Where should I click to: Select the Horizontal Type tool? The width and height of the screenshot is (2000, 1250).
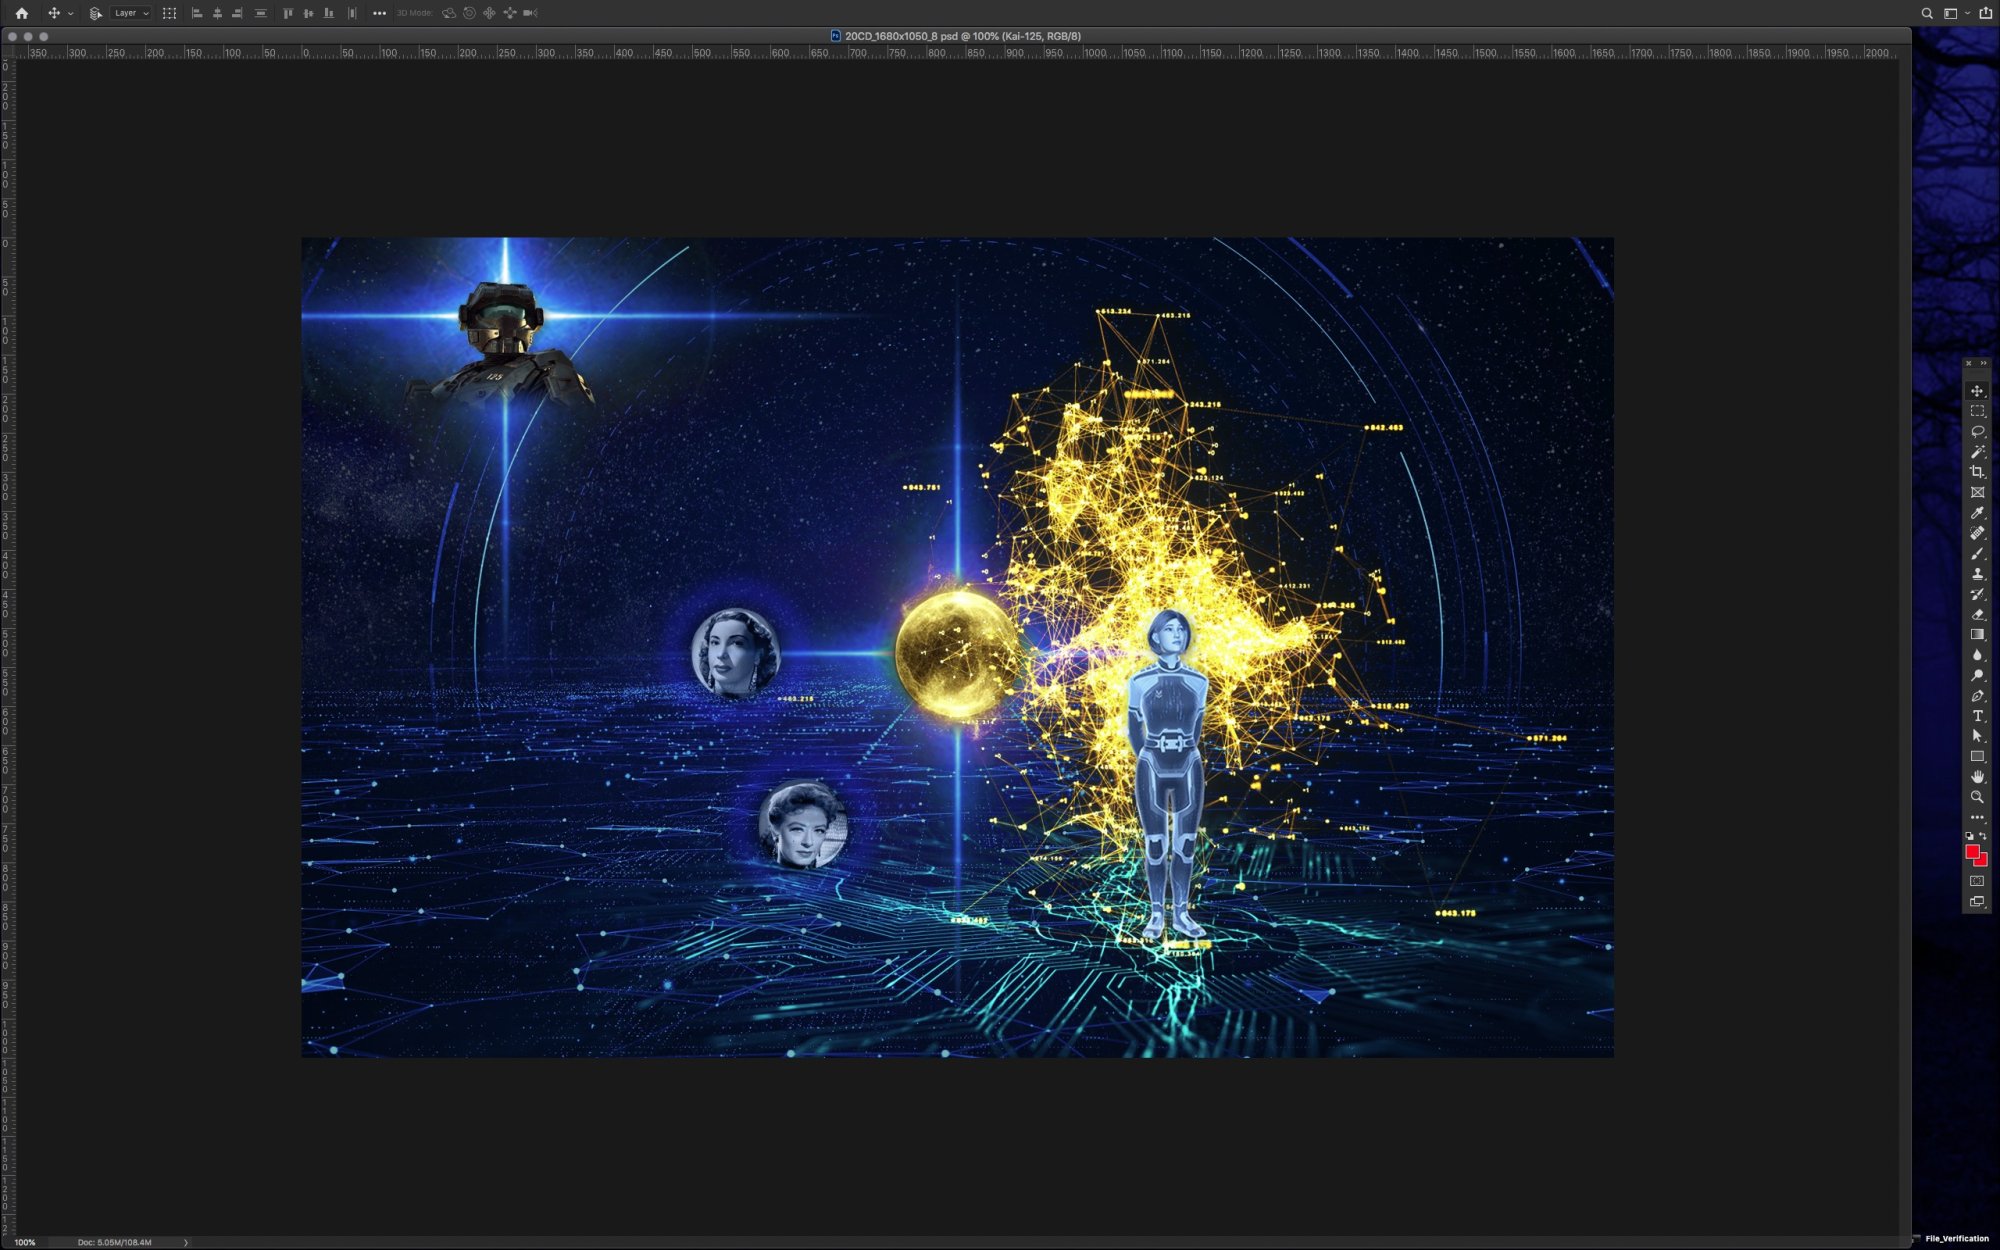1977,716
